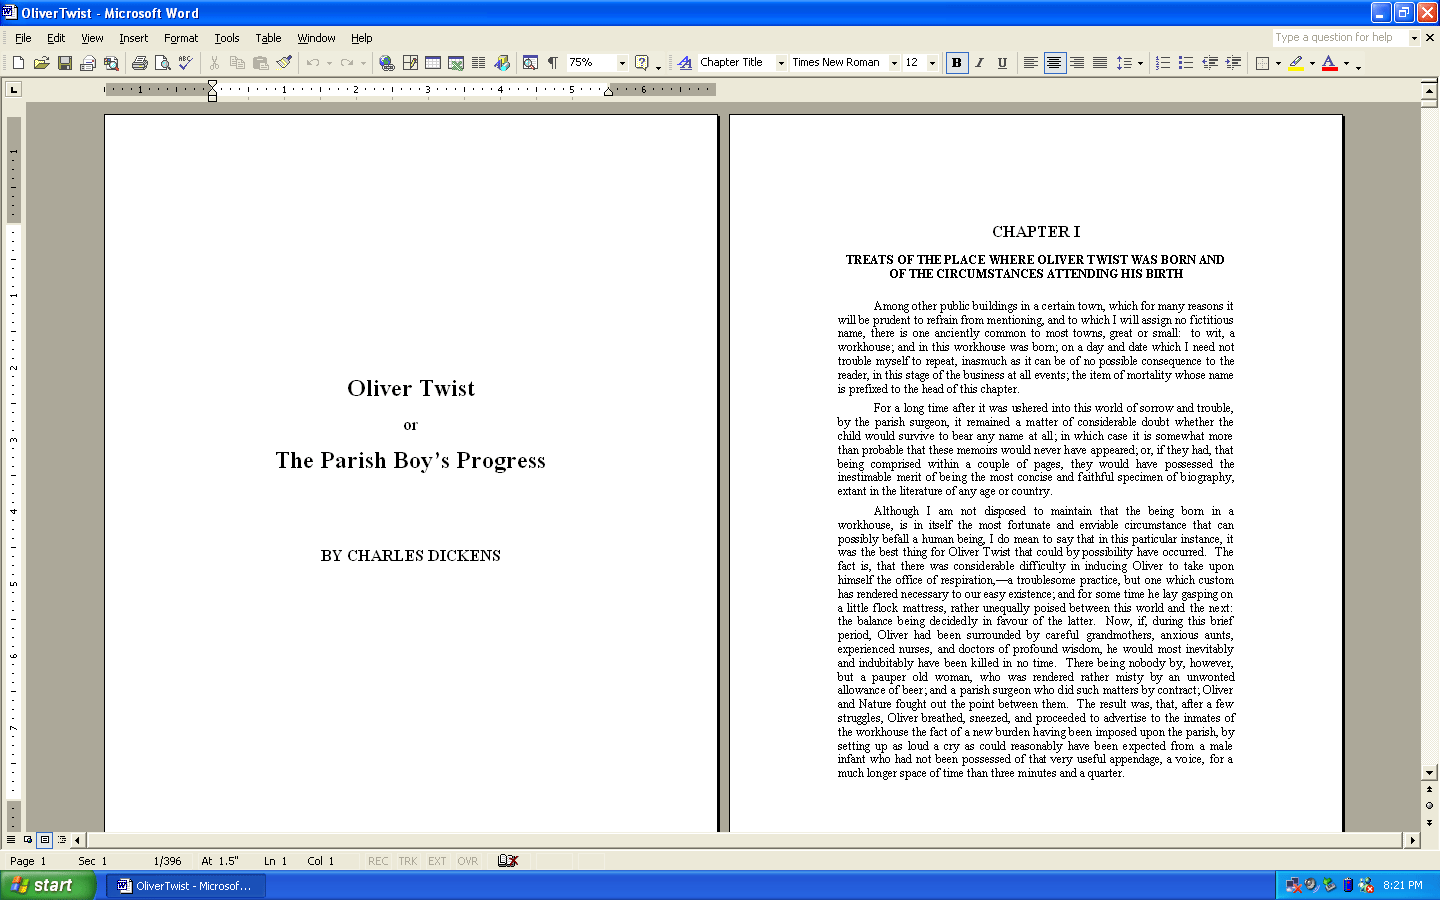The image size is (1440, 900).
Task: Open the help question dropdown arrow
Action: click(x=1414, y=38)
